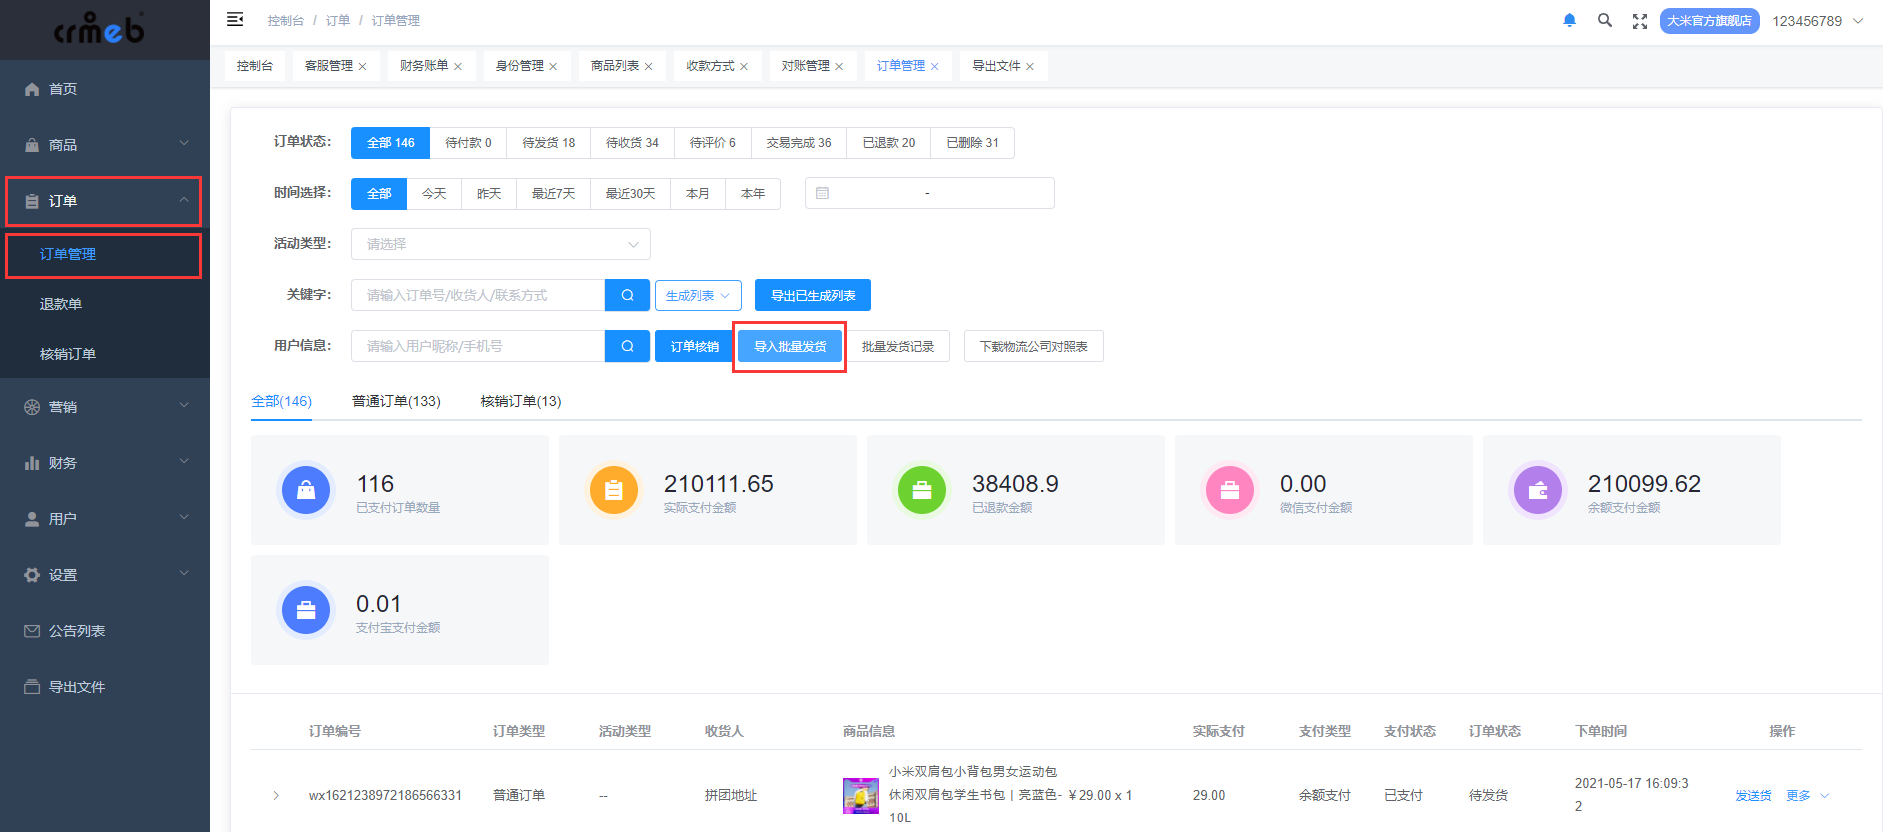Viewport: 1883px width, 832px height.
Task: Expand the 营销 sidebar menu
Action: tap(105, 407)
